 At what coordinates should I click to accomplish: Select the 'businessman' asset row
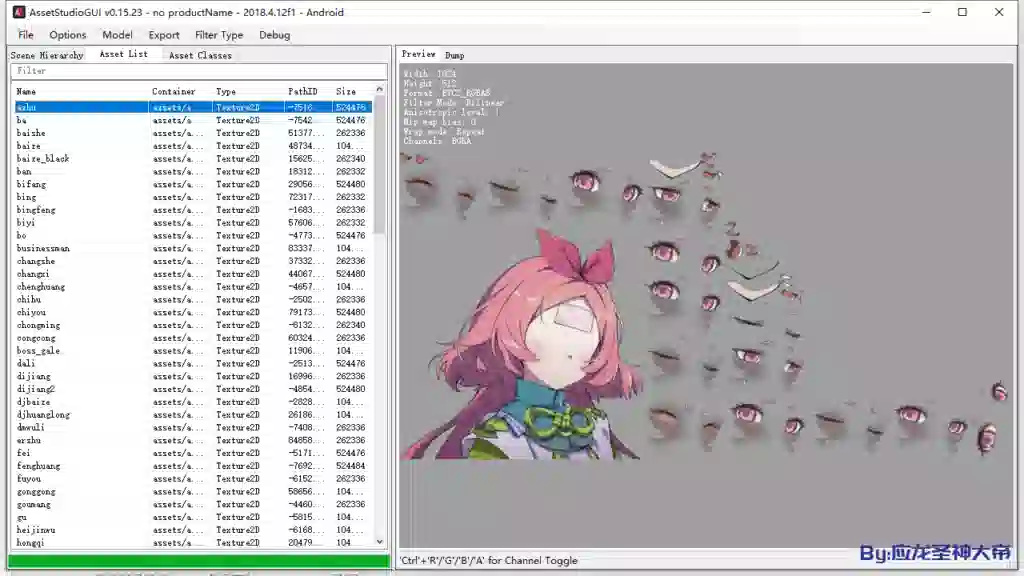click(193, 248)
